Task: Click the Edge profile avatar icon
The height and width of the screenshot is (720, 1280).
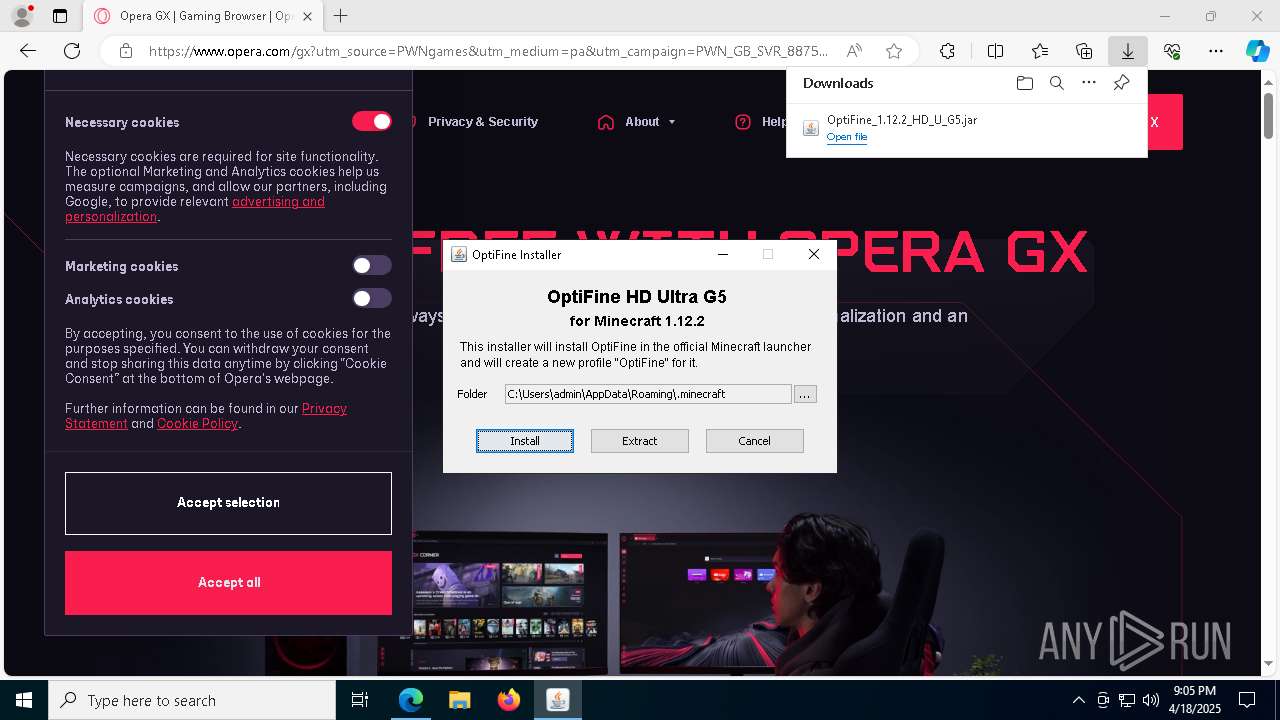Action: (x=21, y=16)
